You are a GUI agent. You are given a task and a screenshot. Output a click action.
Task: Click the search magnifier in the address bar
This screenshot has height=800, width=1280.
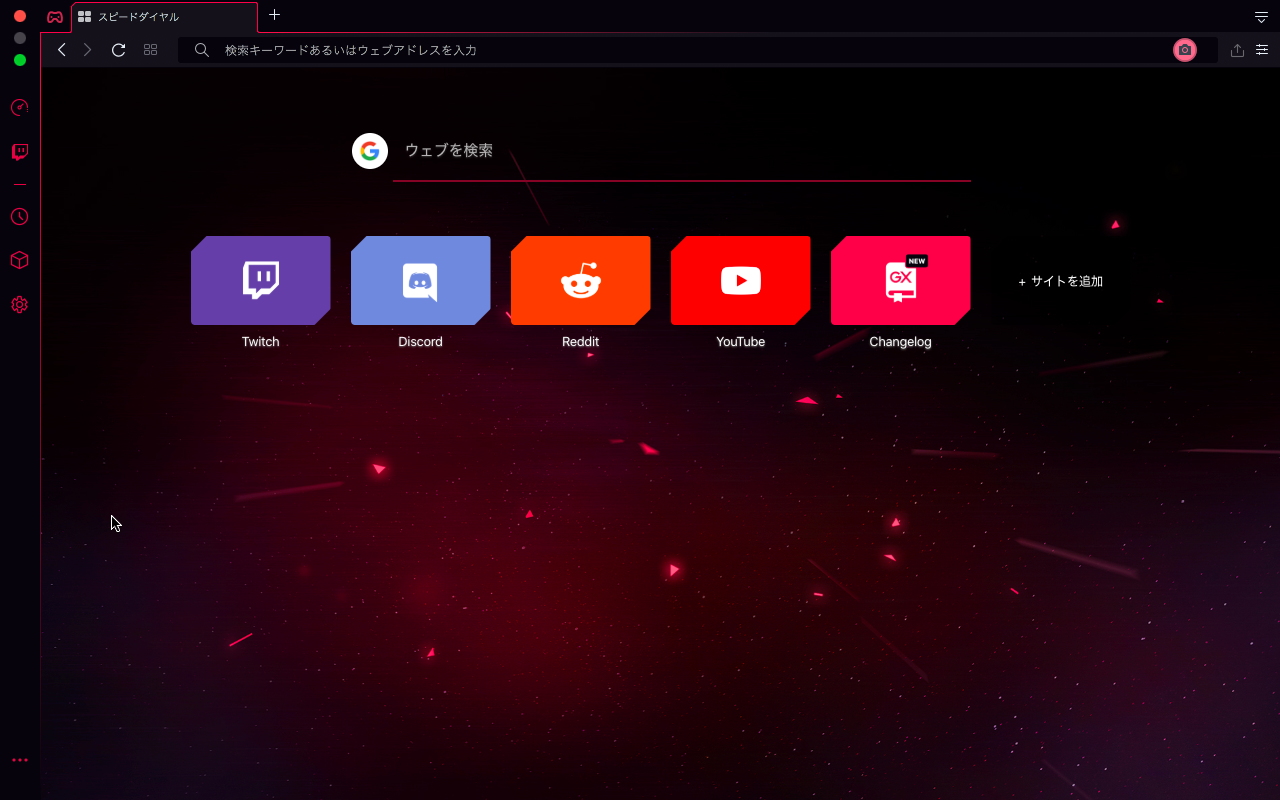[202, 50]
